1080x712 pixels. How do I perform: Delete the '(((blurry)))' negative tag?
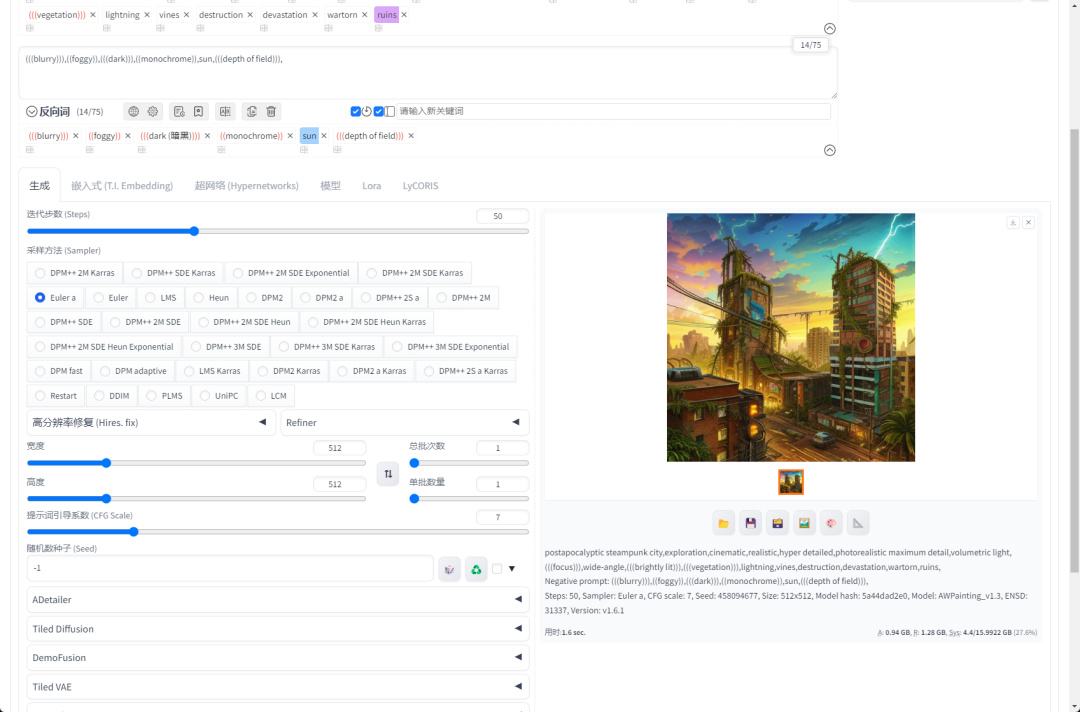(x=76, y=136)
